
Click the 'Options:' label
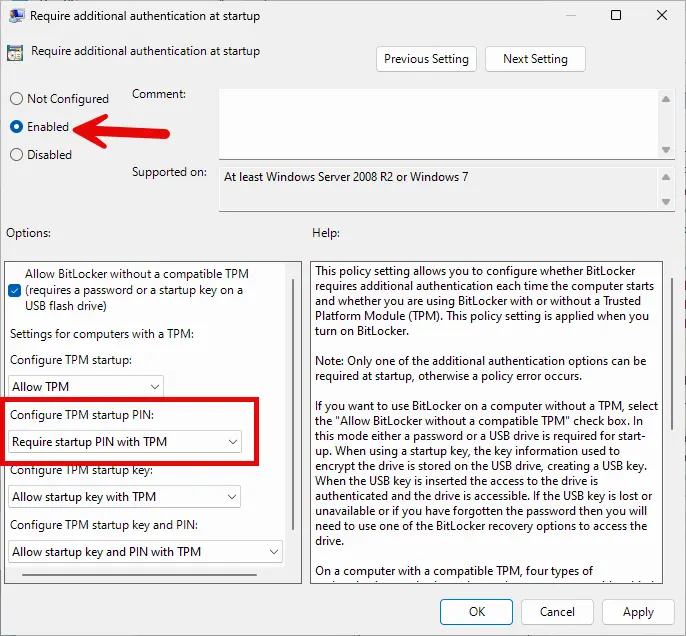(x=28, y=233)
